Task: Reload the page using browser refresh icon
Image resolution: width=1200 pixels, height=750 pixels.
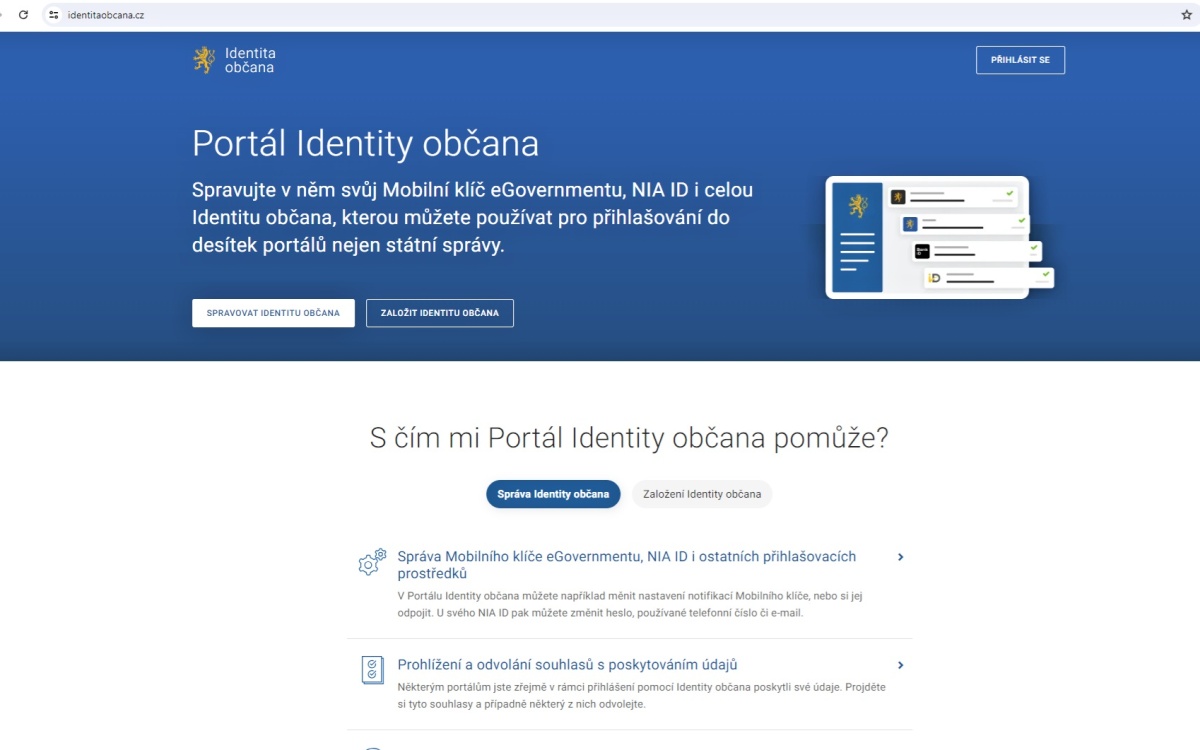Action: (x=23, y=15)
